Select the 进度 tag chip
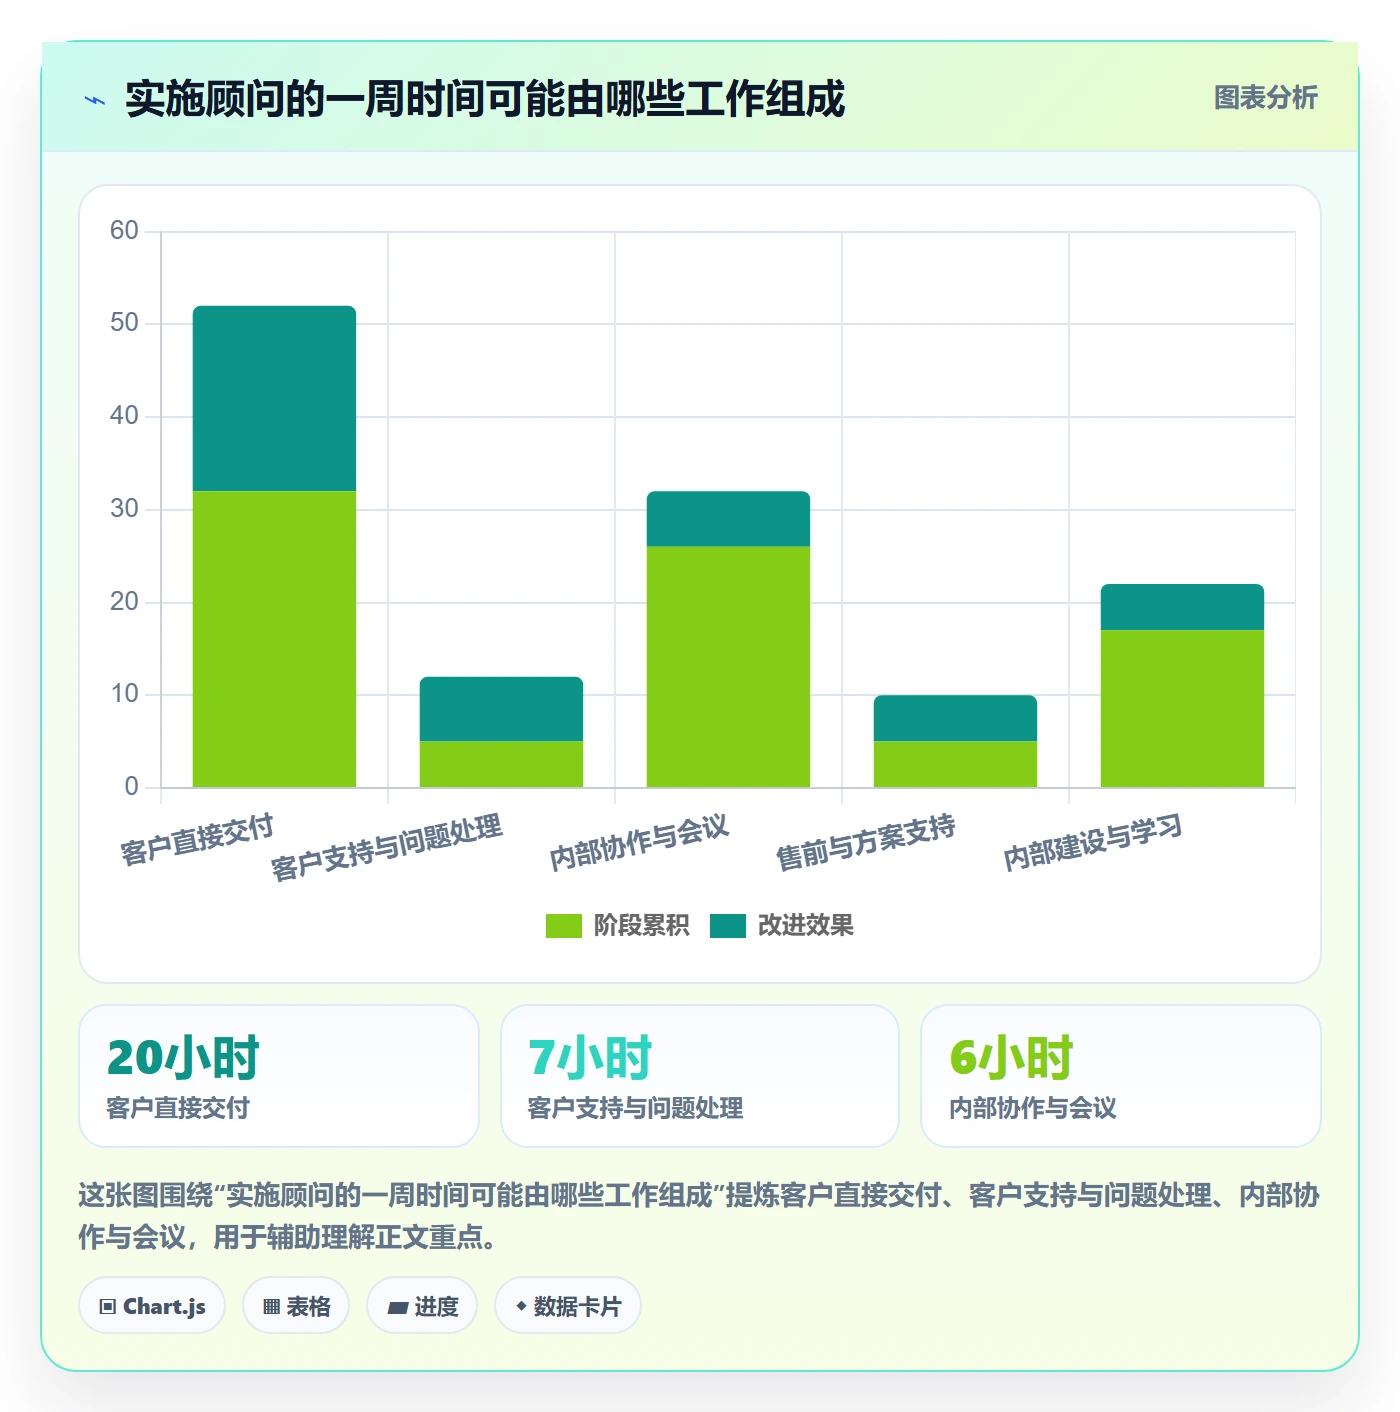 tap(422, 1305)
